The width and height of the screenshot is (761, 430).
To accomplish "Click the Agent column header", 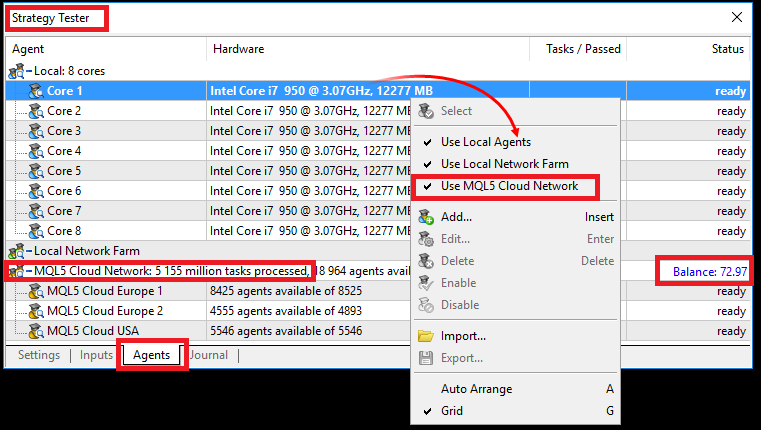I will 106,49.
